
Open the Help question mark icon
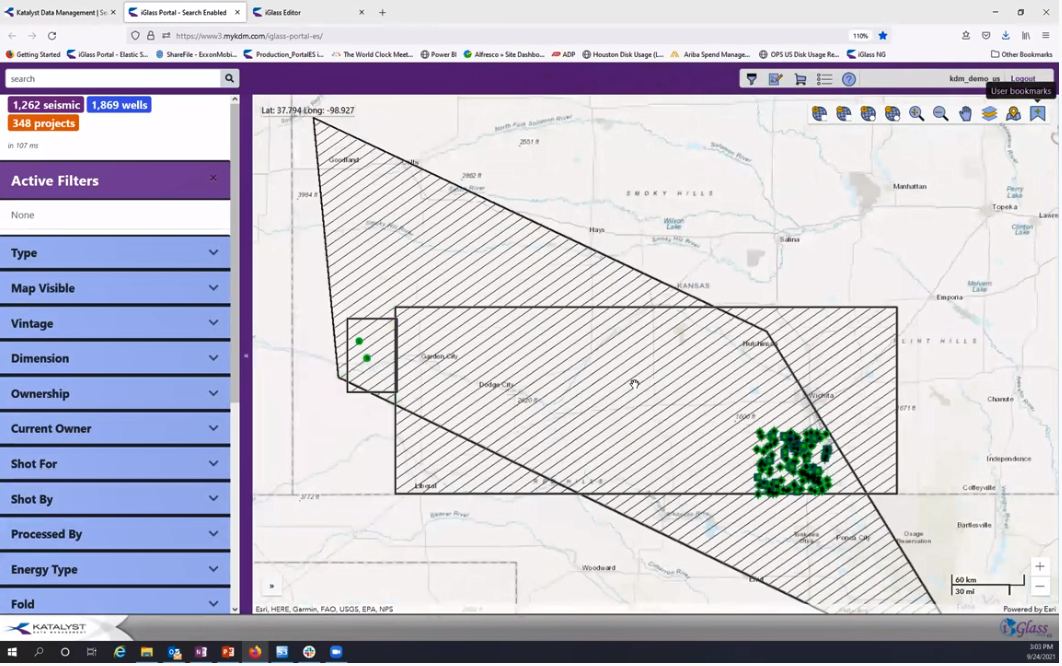tap(849, 79)
